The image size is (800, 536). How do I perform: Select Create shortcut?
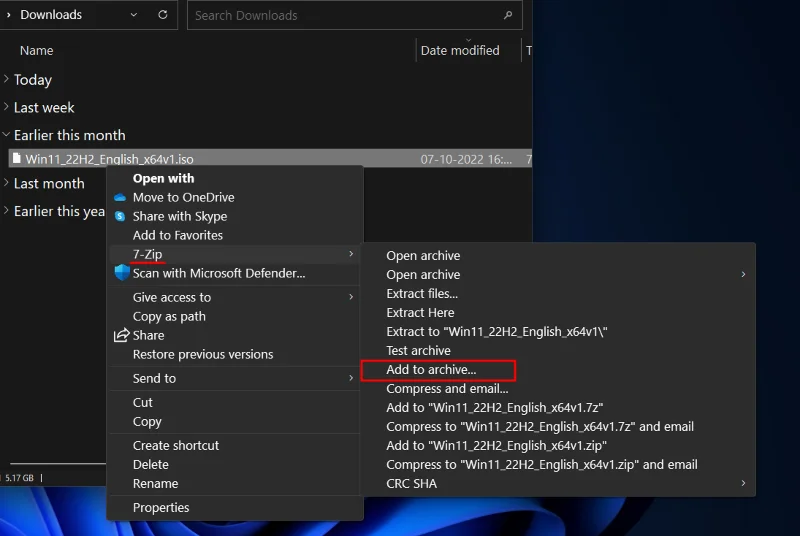pos(176,445)
